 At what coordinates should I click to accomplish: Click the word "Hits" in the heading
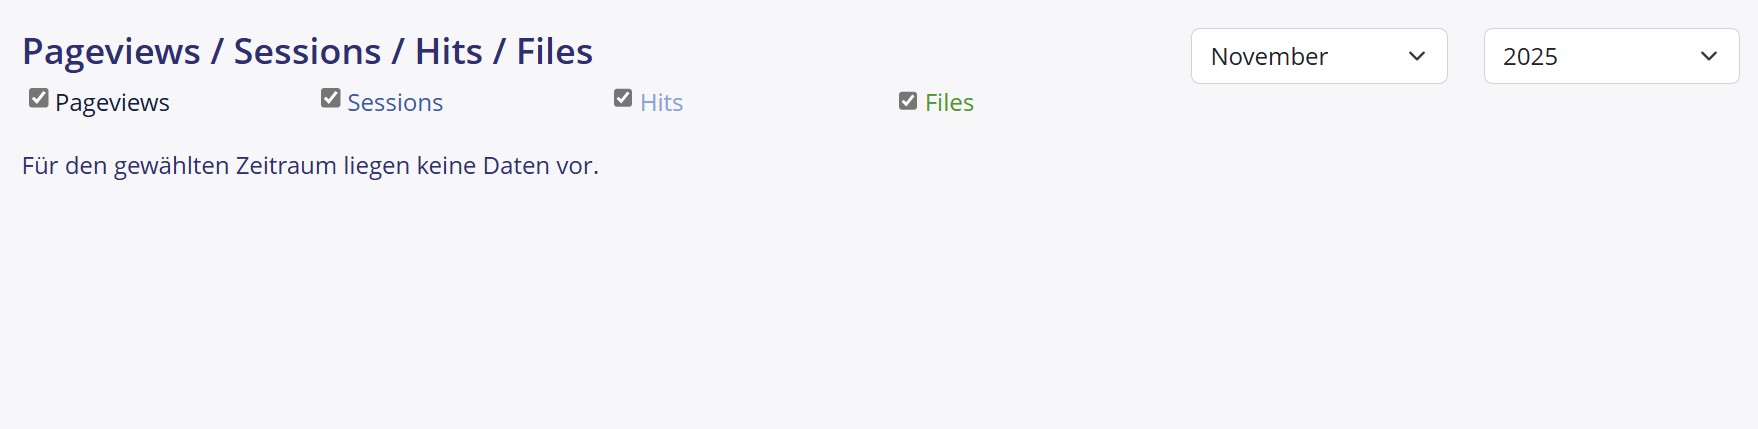pyautogui.click(x=449, y=52)
